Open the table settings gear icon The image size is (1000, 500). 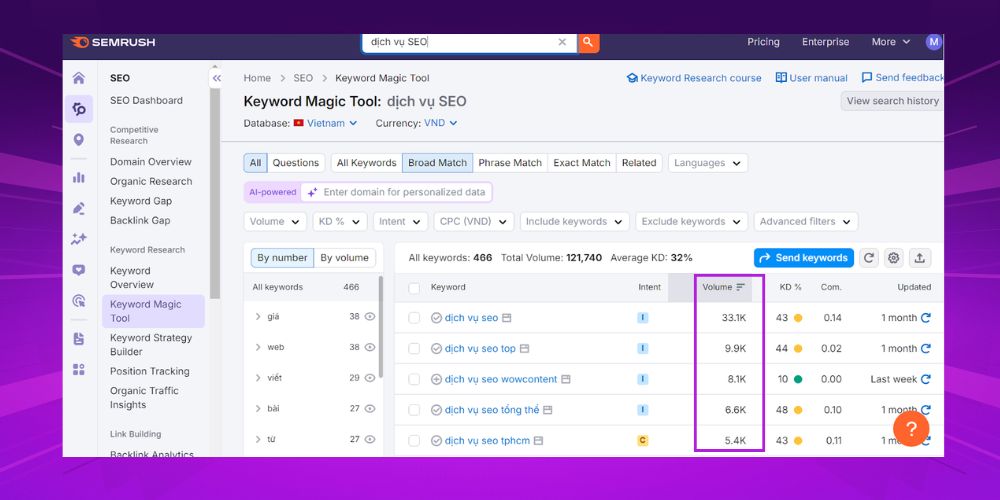point(893,258)
